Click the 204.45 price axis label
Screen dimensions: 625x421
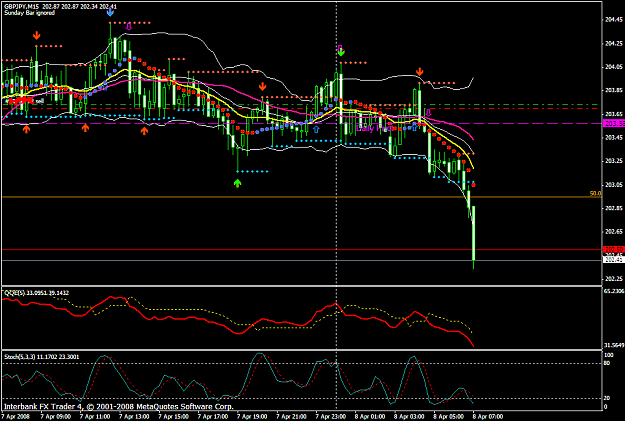click(614, 20)
